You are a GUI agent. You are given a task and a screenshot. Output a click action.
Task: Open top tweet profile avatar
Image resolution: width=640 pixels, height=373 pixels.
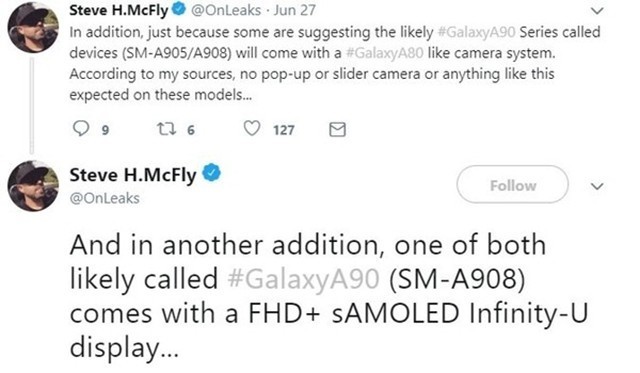[x=33, y=27]
